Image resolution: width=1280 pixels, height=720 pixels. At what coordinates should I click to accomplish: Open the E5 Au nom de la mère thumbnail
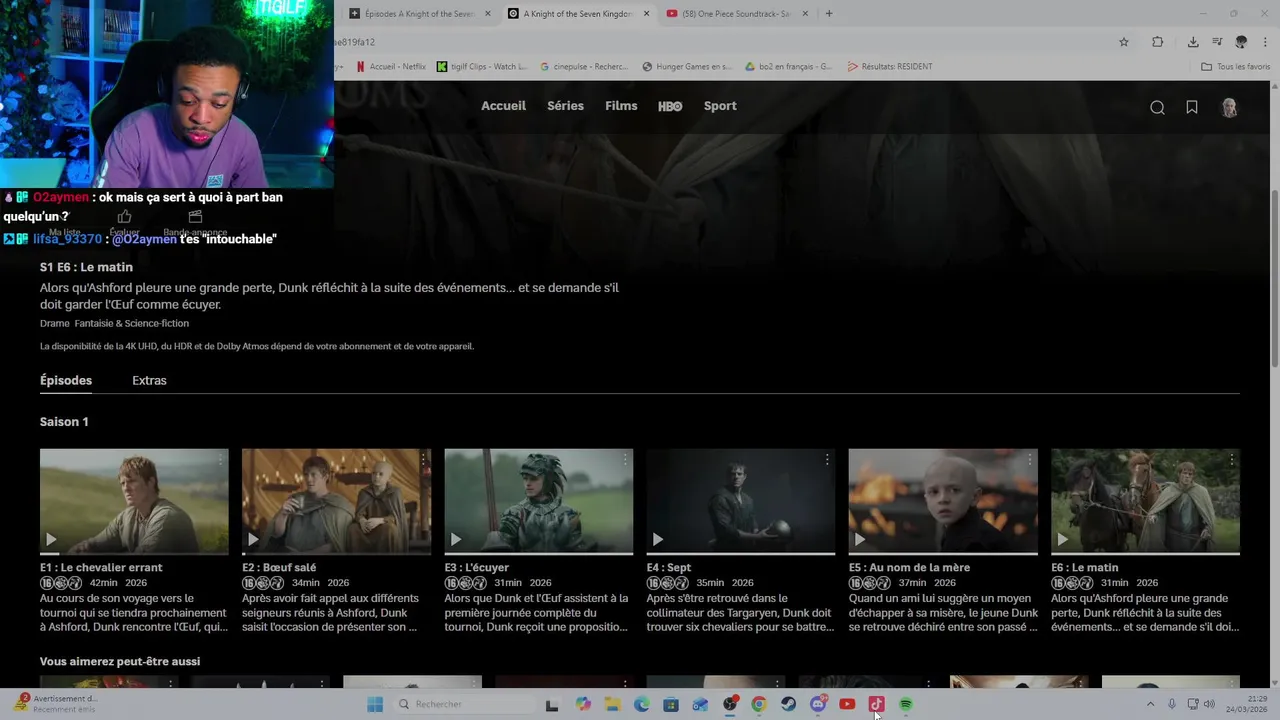click(x=943, y=501)
